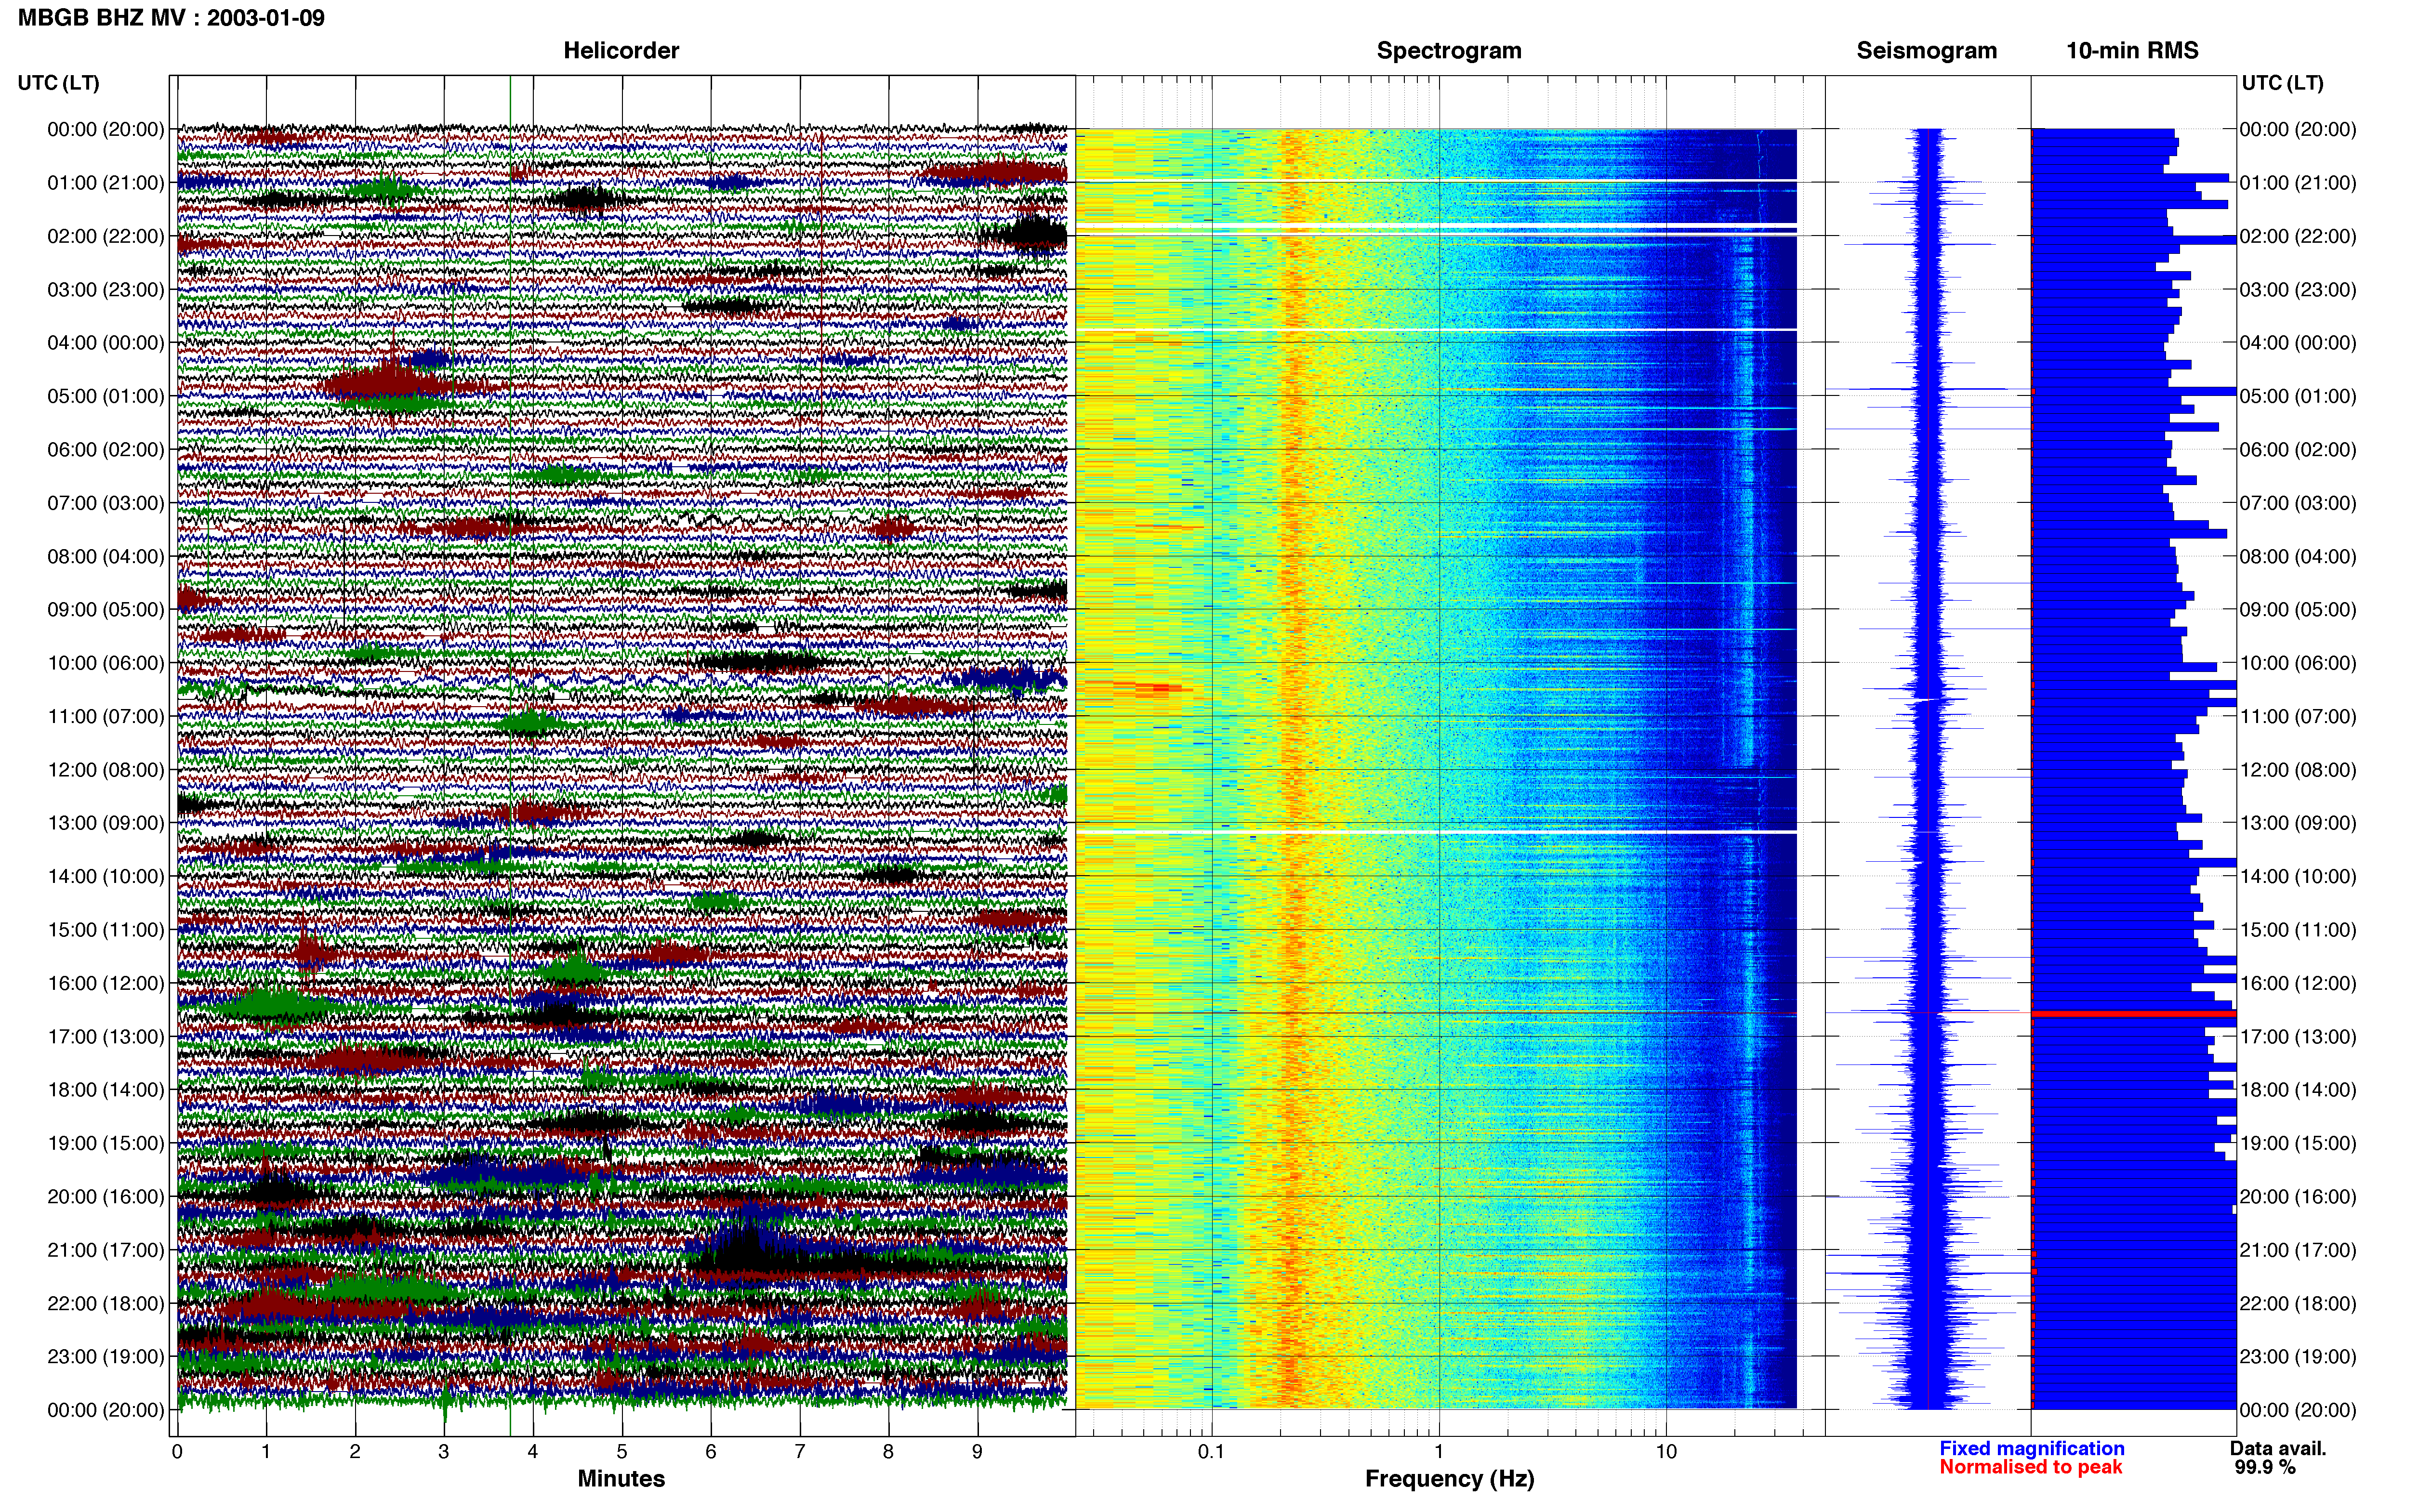Click the '0.1' frequency tick label
This screenshot has height=1512, width=2418.
click(x=1211, y=1452)
